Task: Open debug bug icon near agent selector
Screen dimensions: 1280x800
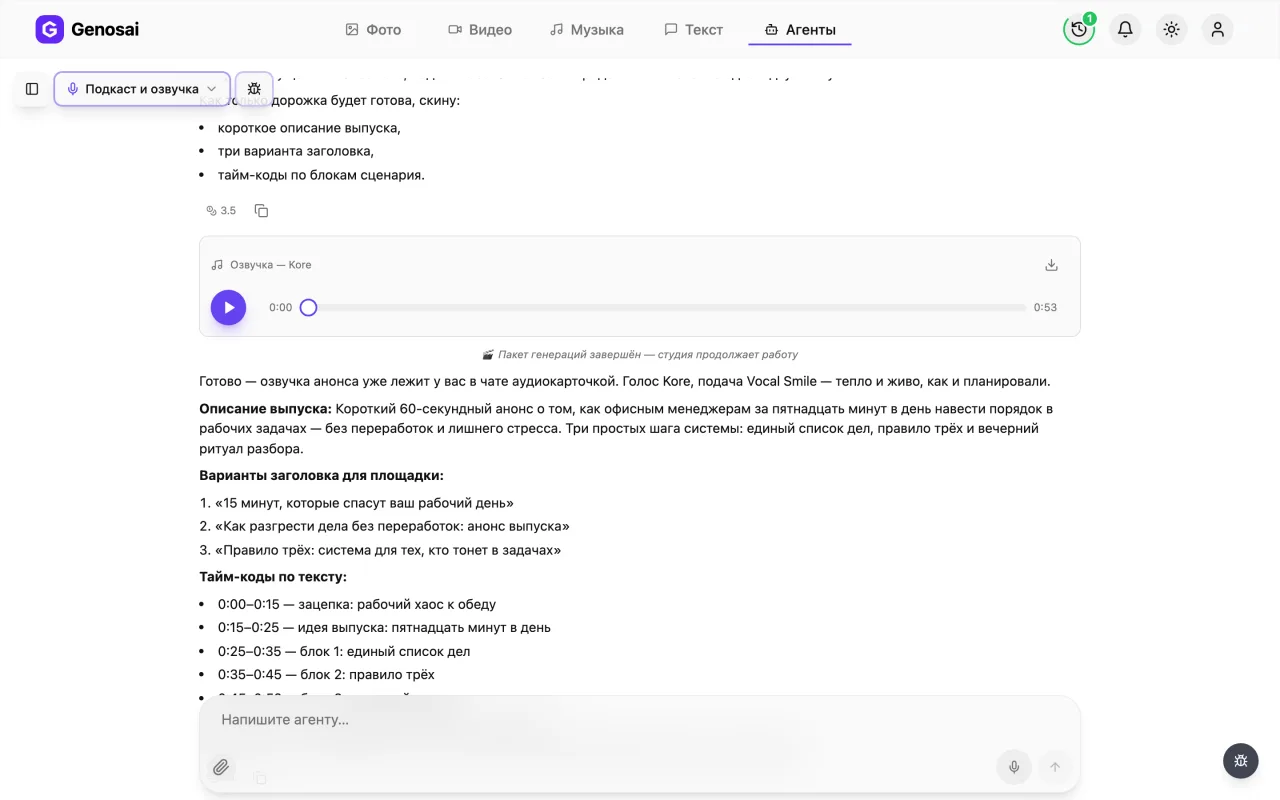Action: pyautogui.click(x=254, y=89)
